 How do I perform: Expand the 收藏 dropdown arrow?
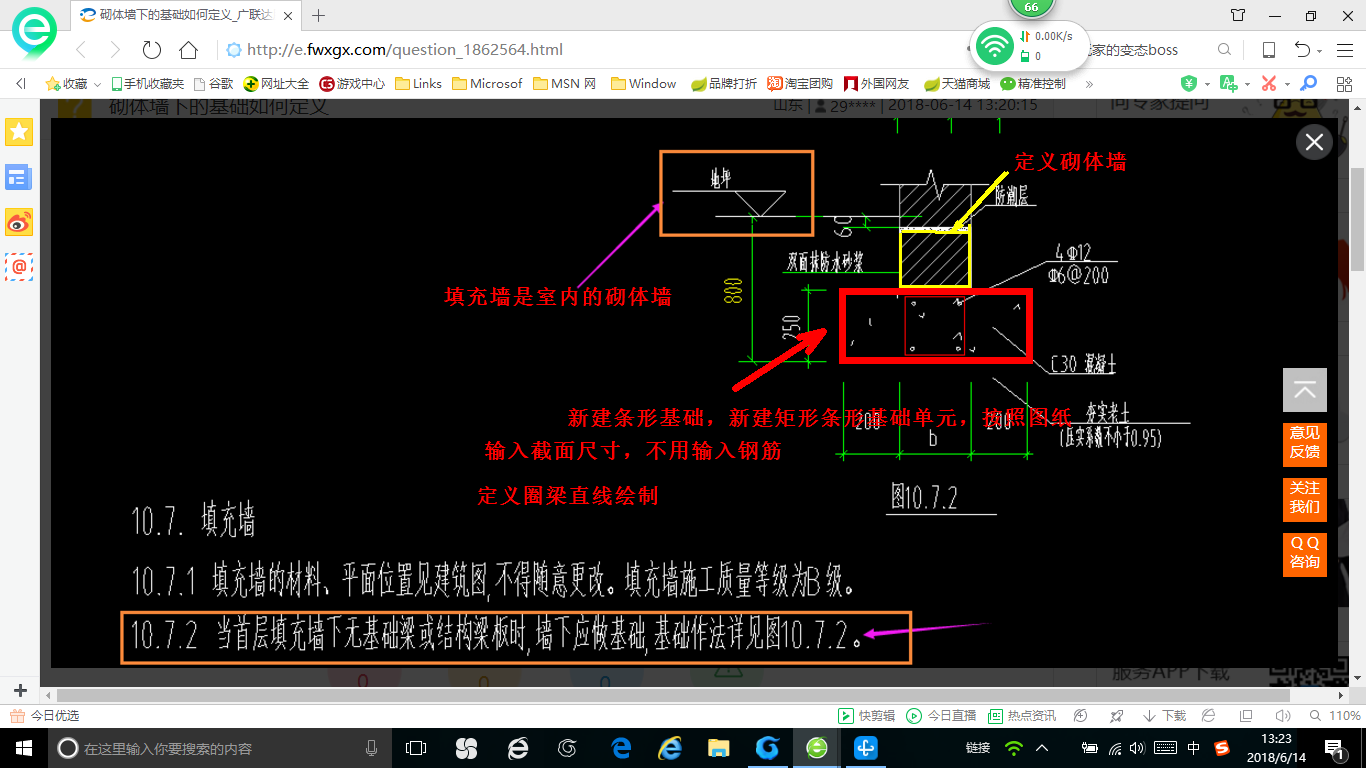point(97,85)
